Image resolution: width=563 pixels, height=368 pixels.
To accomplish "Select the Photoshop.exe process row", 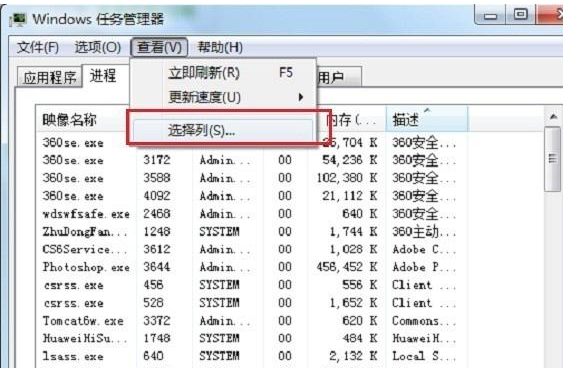I will pyautogui.click(x=249, y=267).
